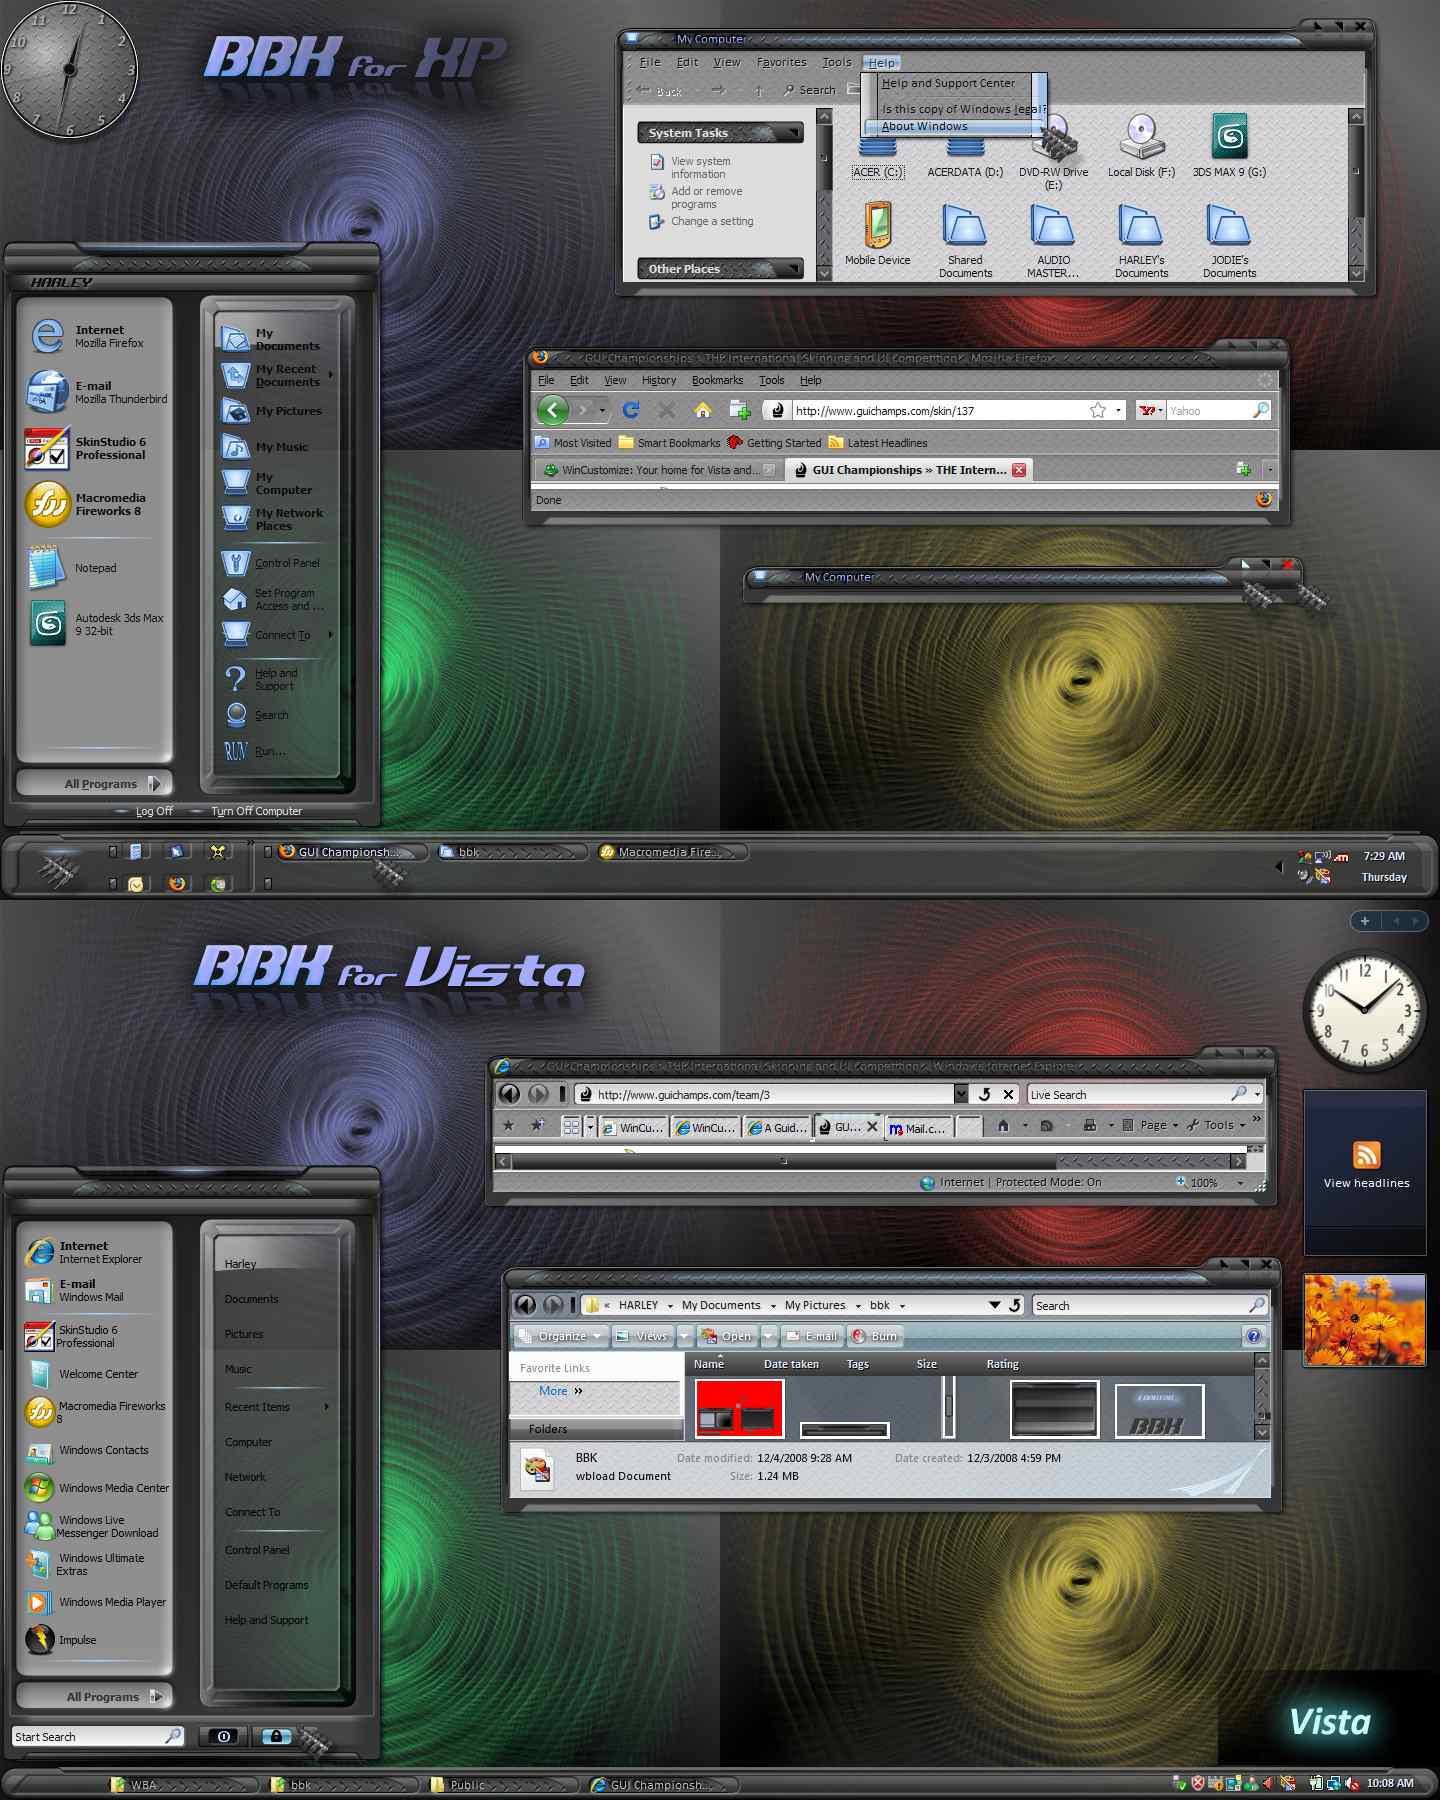Expand My Recent Documents submenu arrow

click(330, 375)
